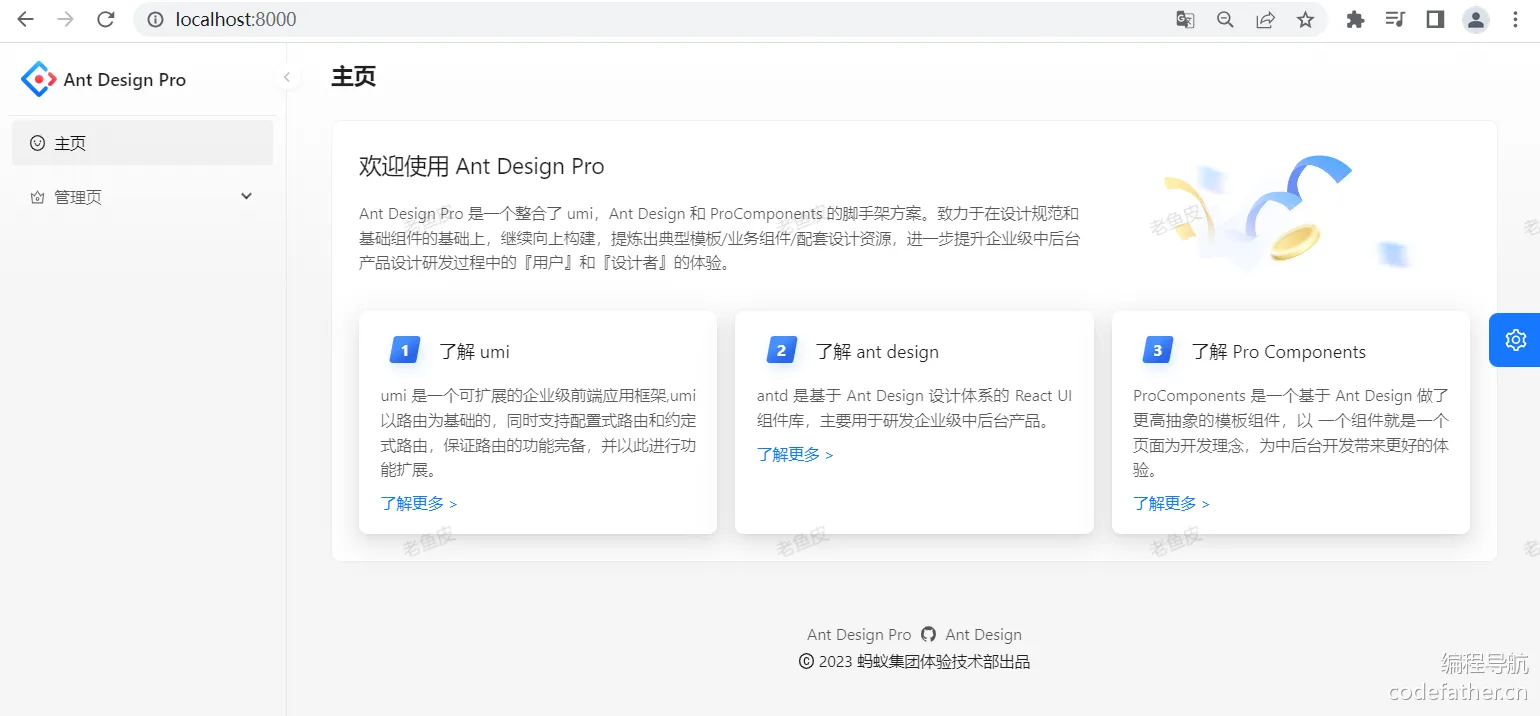The width and height of the screenshot is (1540, 716).
Task: Click the 欢迎使用 Ant Design Pro heading
Action: (x=482, y=166)
